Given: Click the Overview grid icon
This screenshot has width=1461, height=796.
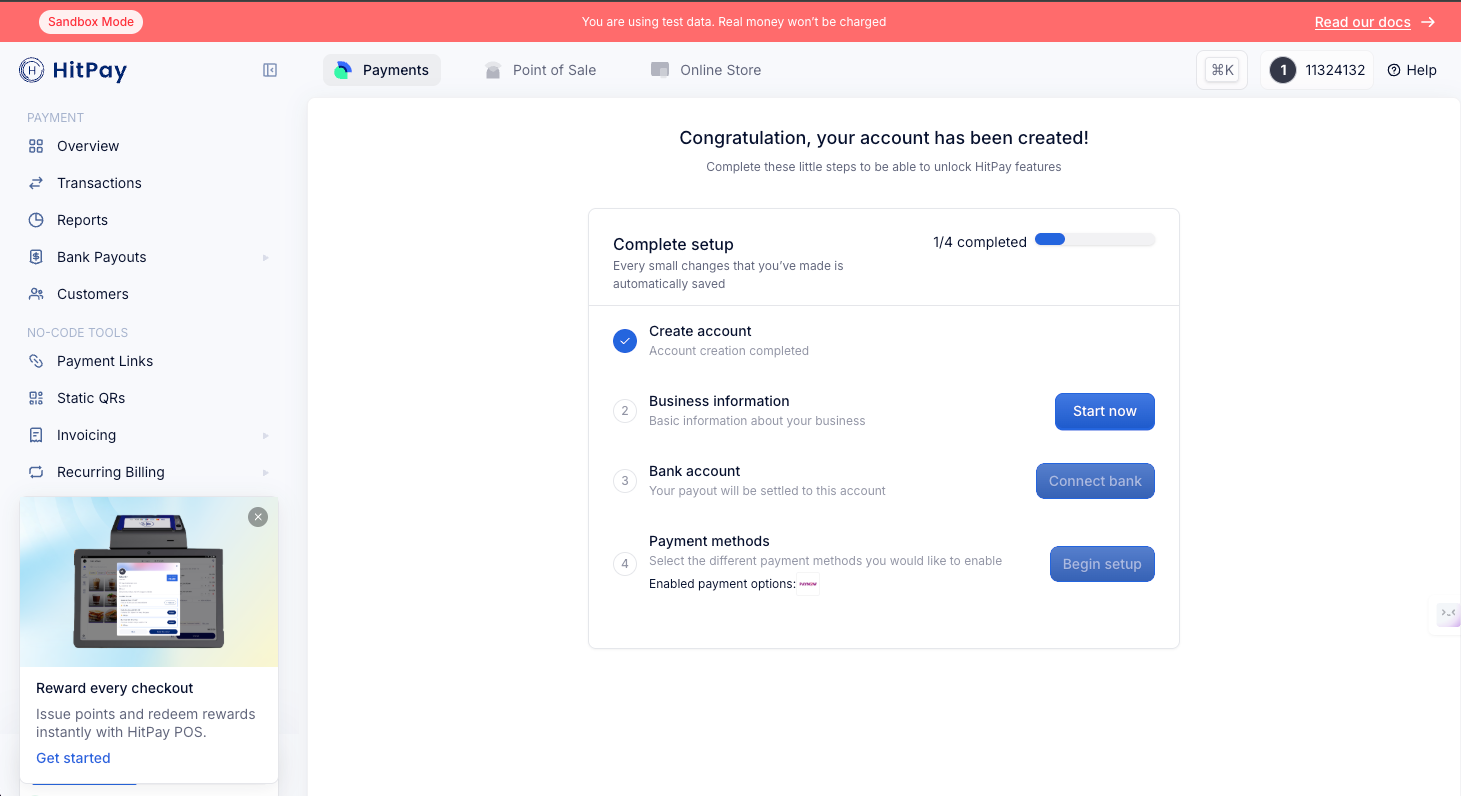Looking at the screenshot, I should (36, 146).
